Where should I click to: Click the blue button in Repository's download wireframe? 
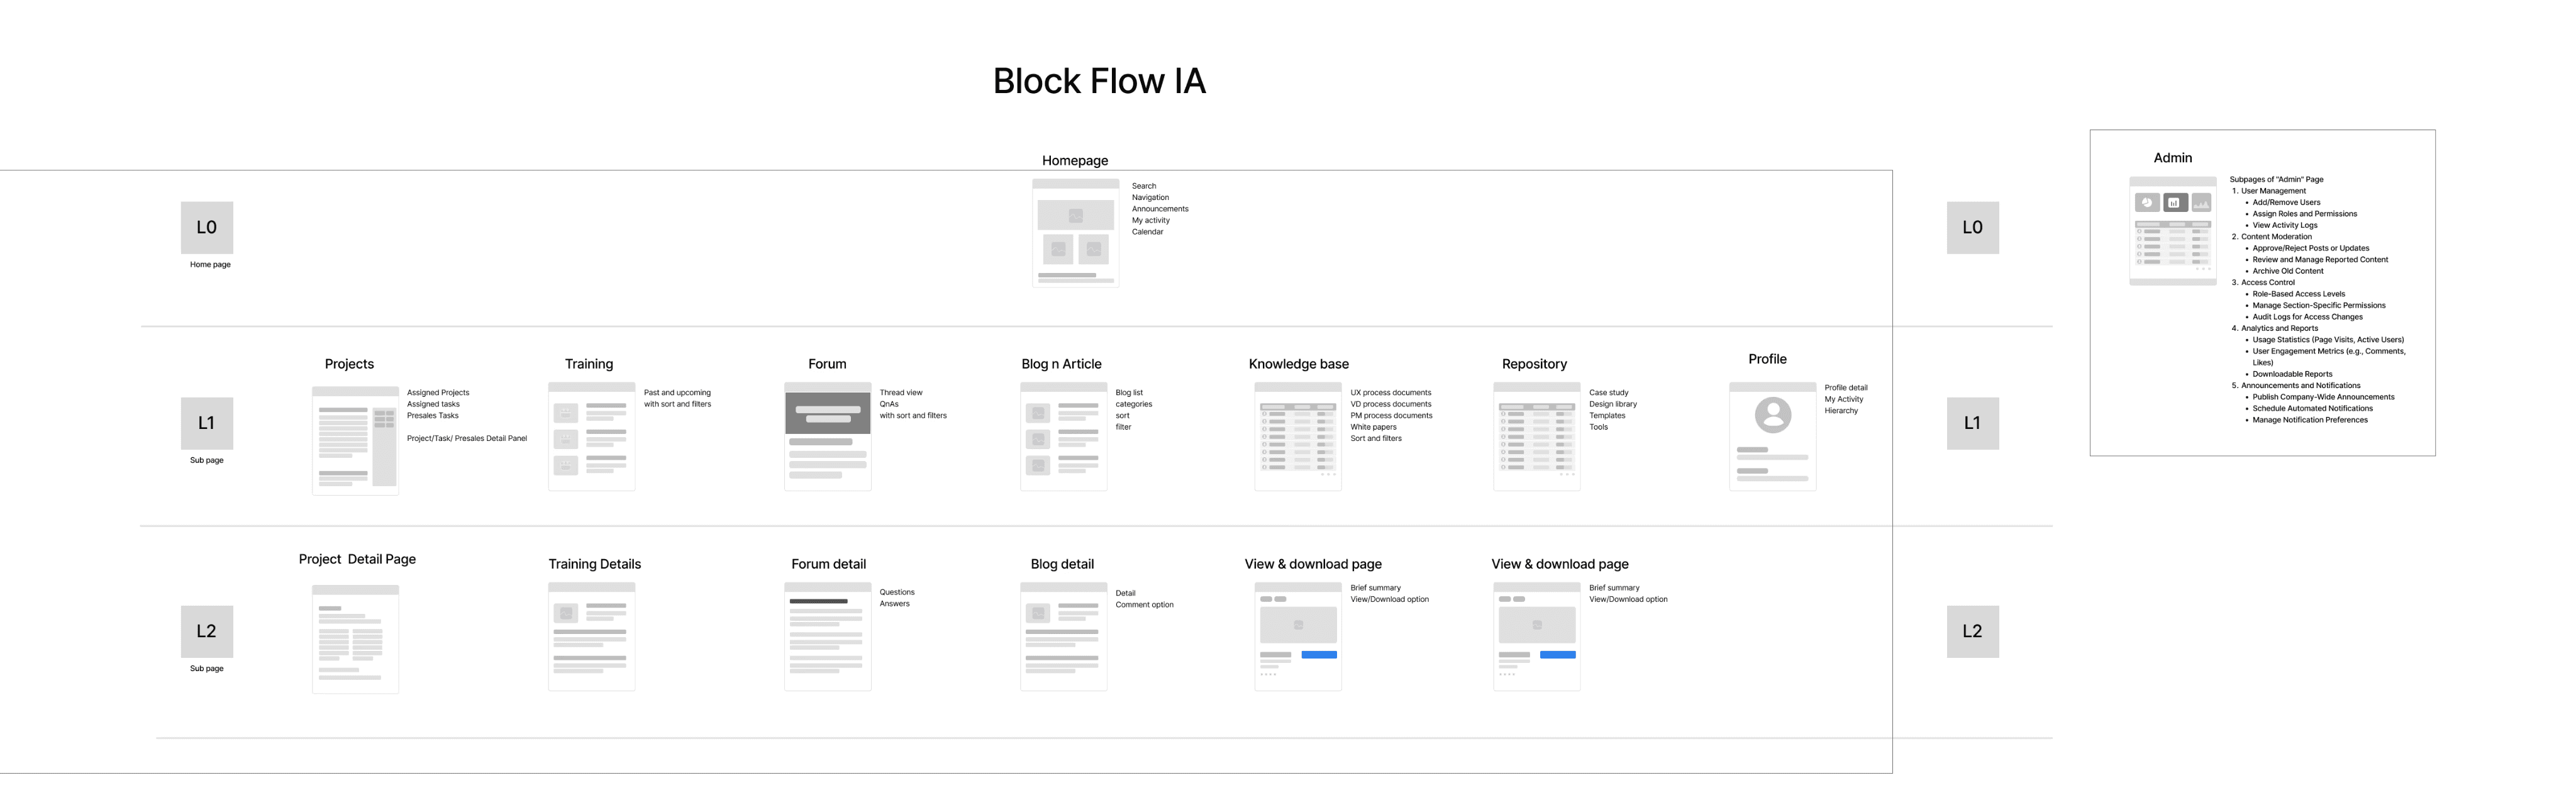pos(1557,655)
